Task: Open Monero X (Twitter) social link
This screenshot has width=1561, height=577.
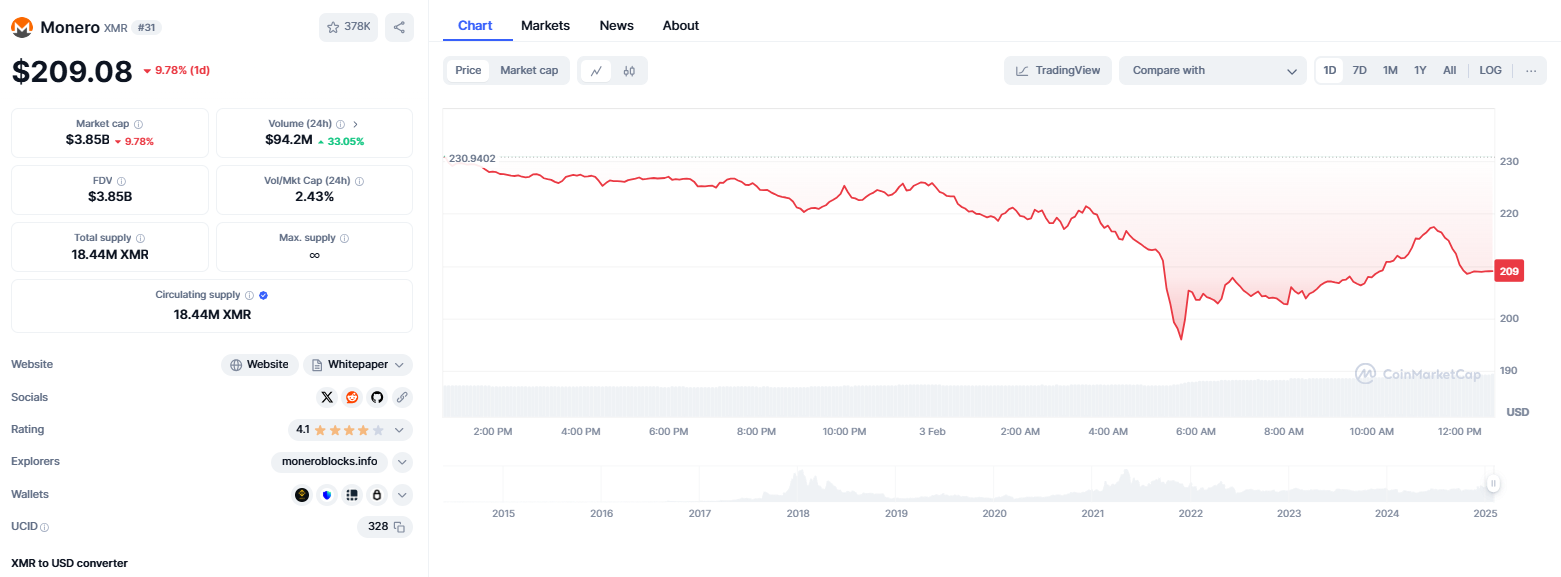Action: coord(327,397)
